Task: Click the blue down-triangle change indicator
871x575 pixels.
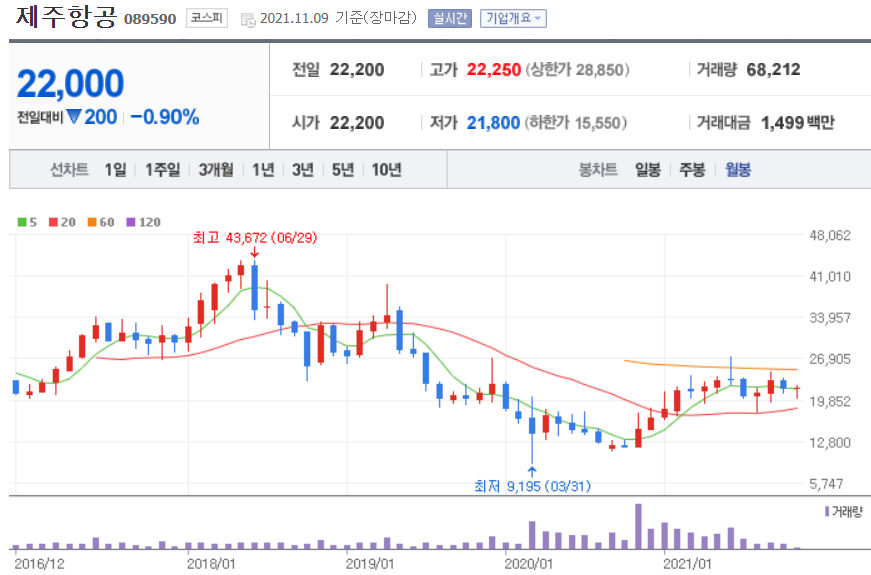Action: [74, 117]
